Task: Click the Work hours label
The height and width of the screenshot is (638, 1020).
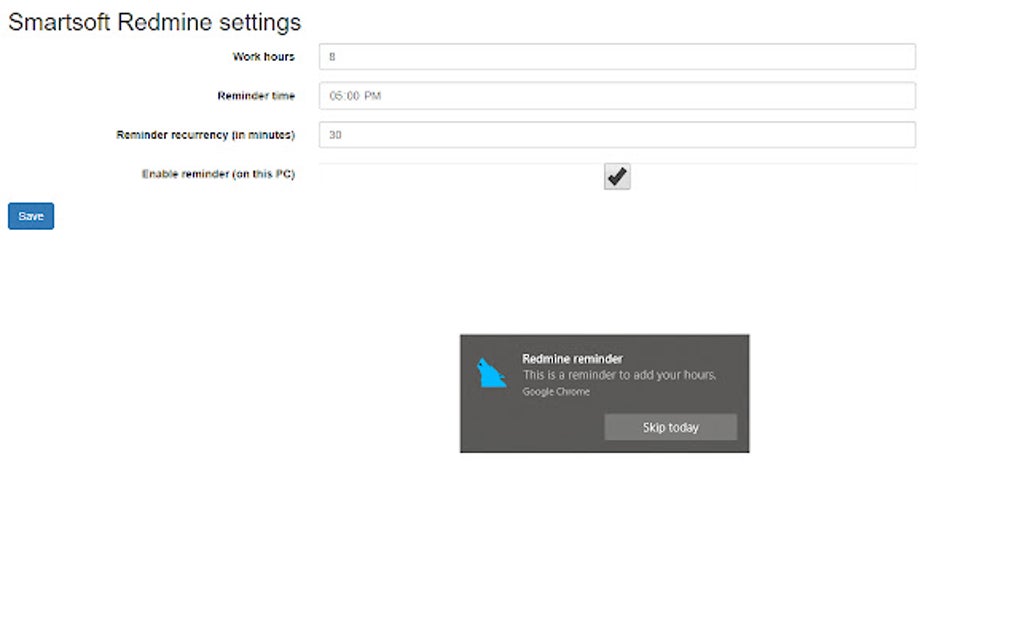Action: [263, 57]
